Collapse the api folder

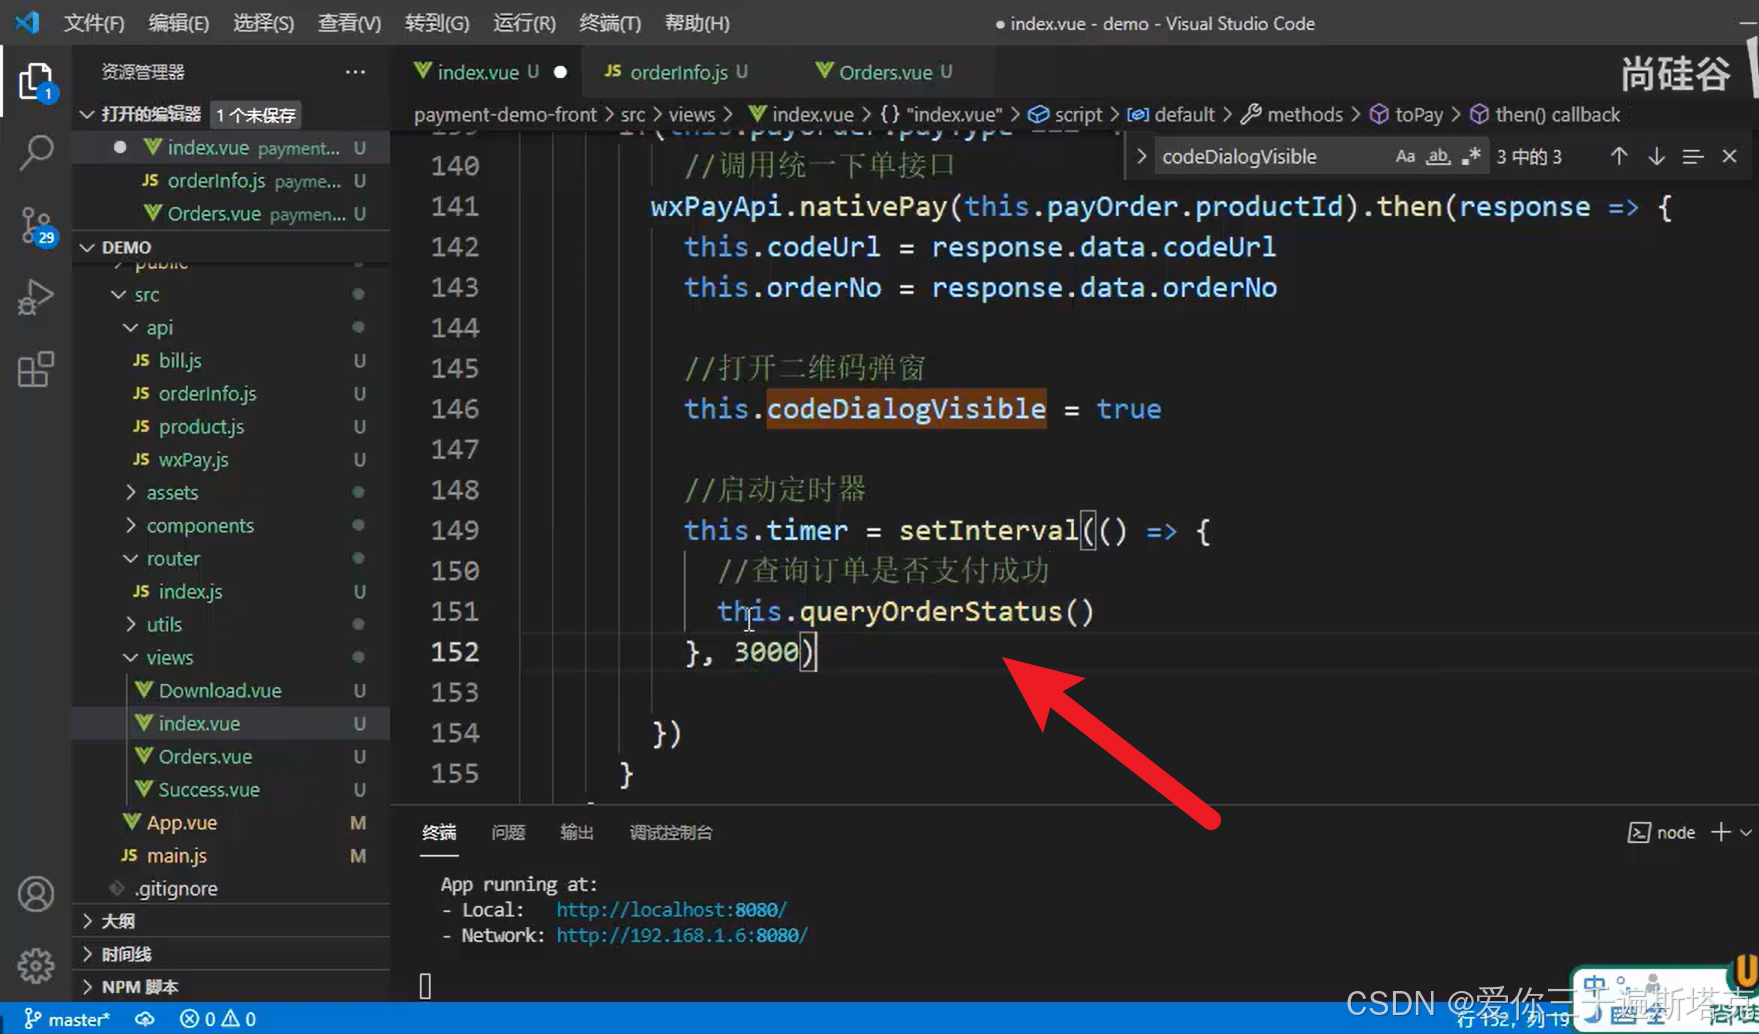pos(131,327)
